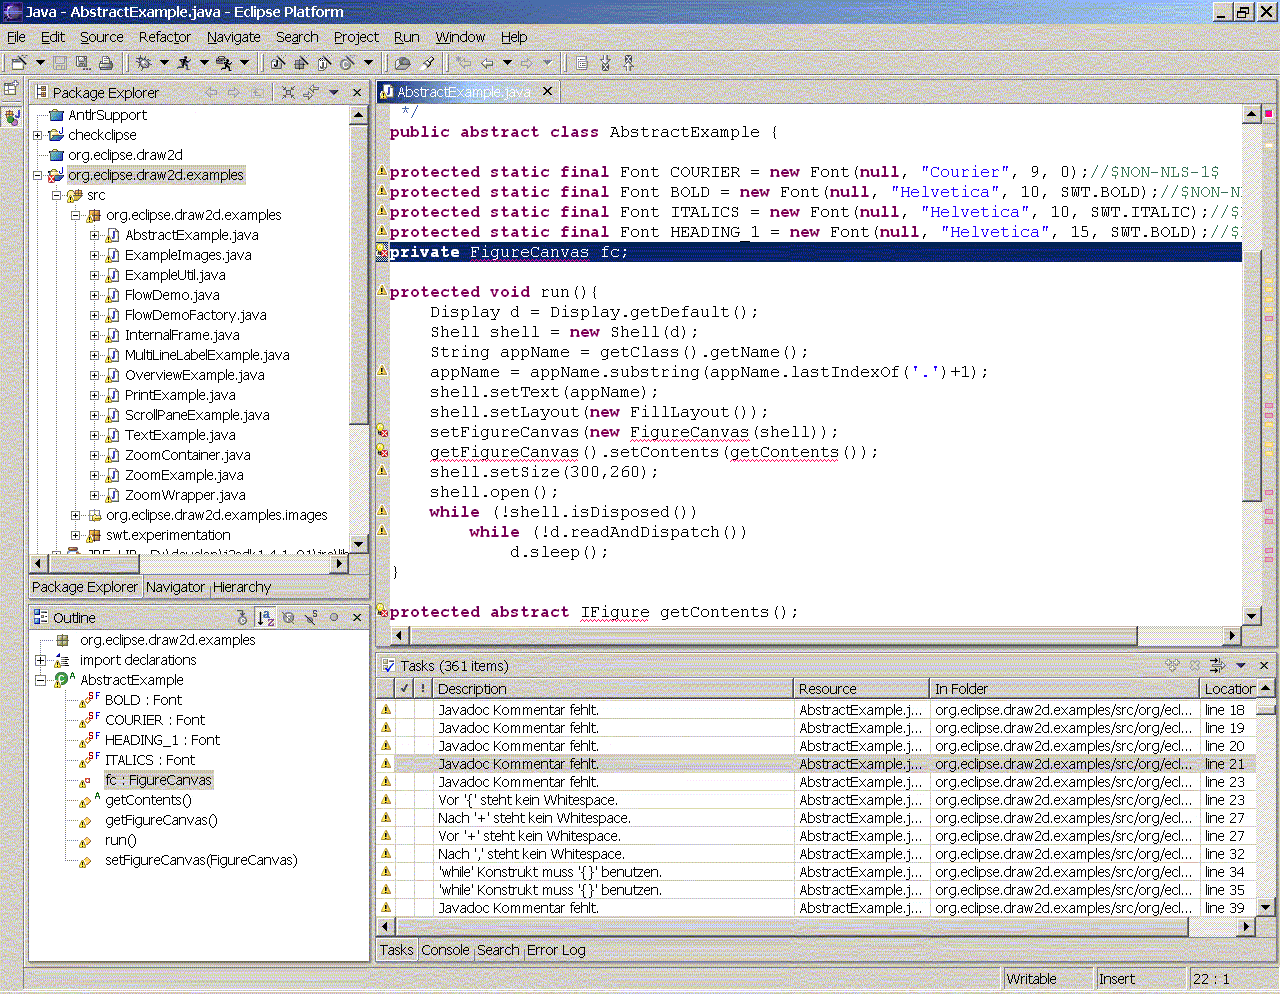Click the Go to Previous Problem icon
The height and width of the screenshot is (994, 1280).
click(629, 63)
